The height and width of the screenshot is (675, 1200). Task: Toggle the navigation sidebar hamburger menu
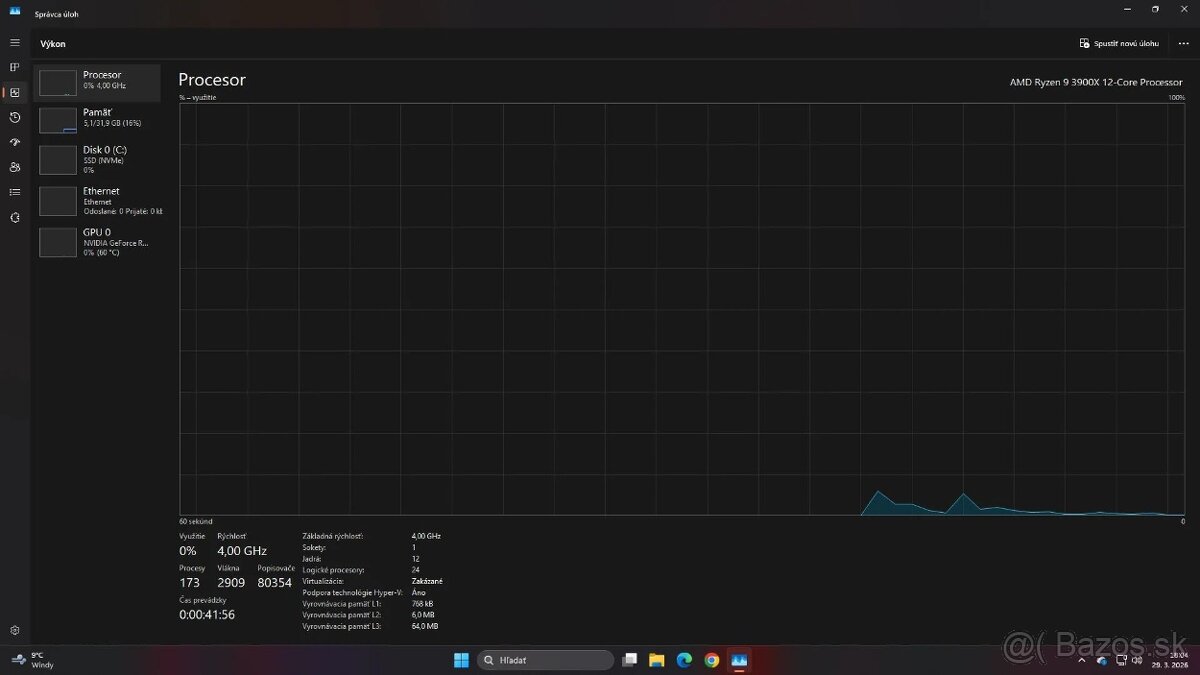point(14,42)
